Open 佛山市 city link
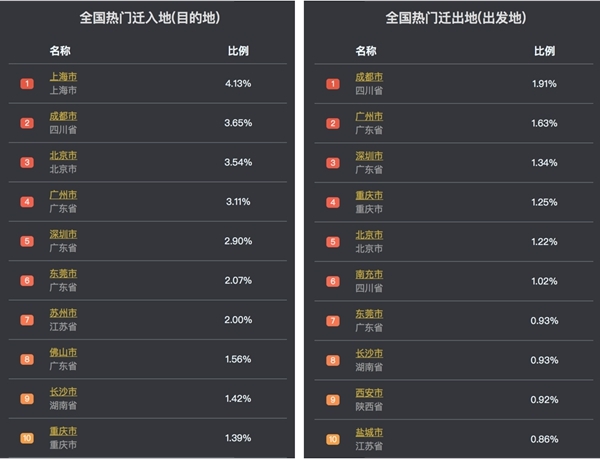The width and height of the screenshot is (600, 459). click(63, 353)
